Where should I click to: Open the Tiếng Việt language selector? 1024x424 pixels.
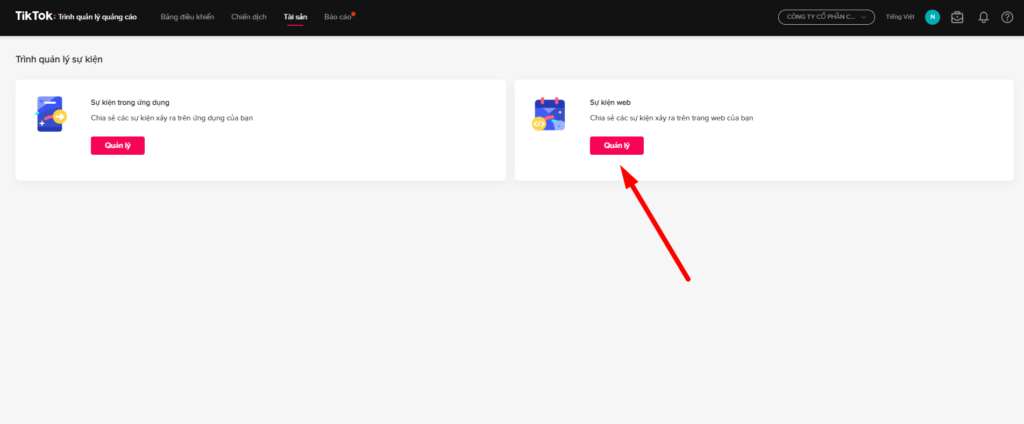tap(900, 17)
